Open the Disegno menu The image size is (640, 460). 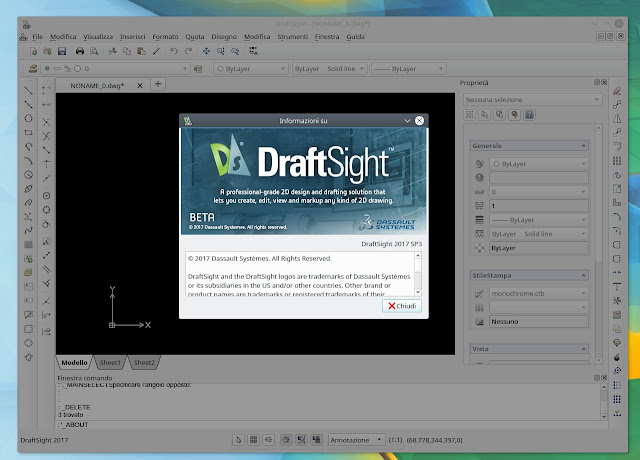click(224, 37)
